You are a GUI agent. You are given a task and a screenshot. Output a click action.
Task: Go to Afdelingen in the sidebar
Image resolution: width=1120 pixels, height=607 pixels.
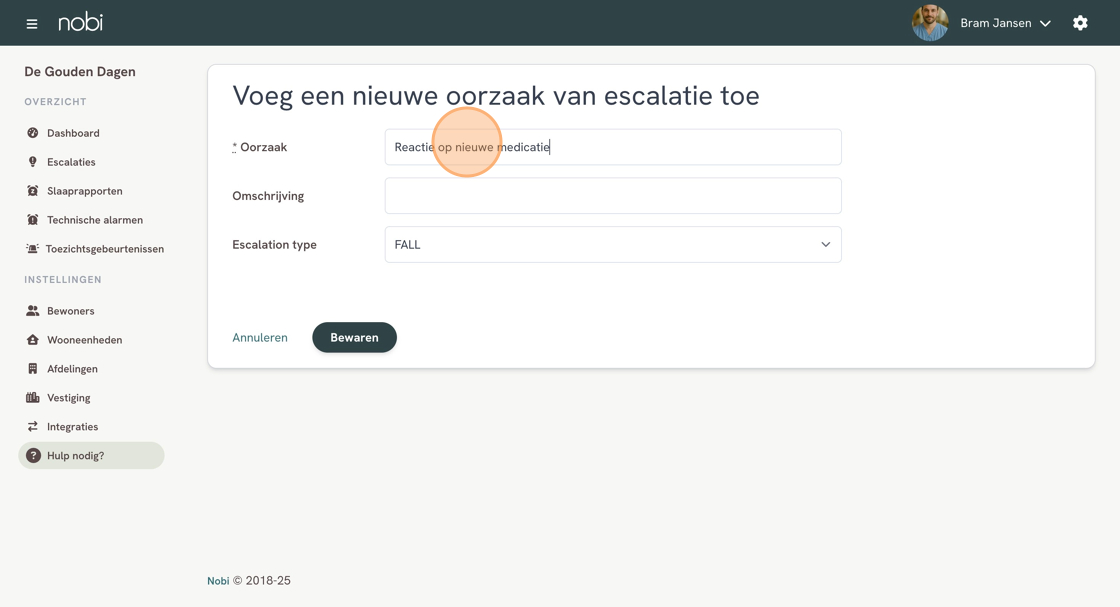72,368
